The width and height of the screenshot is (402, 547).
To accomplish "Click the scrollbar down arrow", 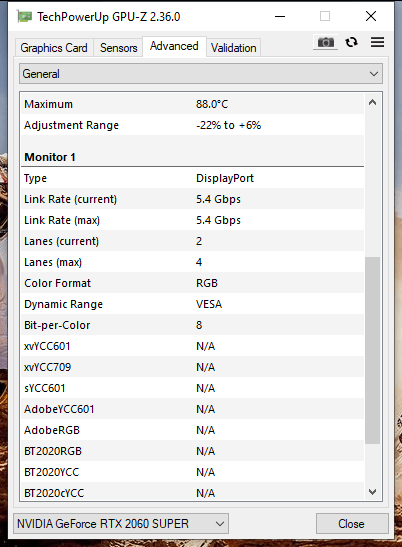I will 372,492.
